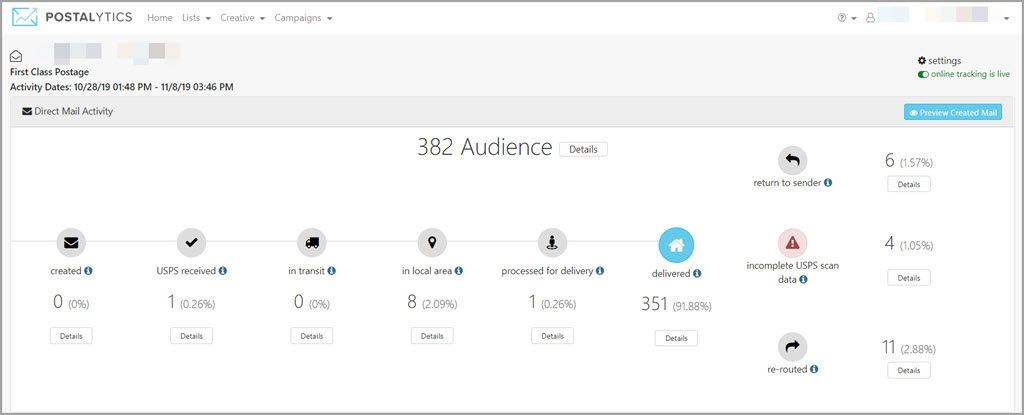Viewport: 1024px width, 415px height.
Task: Click the incomplete USPS scan warning icon
Action: pyautogui.click(x=792, y=244)
